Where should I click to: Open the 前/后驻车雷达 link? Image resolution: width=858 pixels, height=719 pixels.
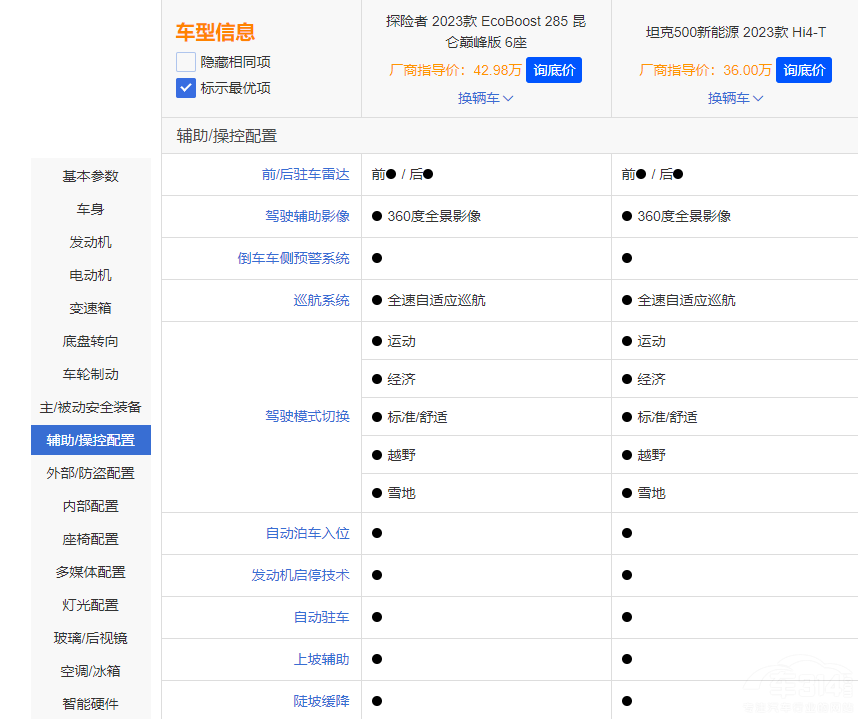point(306,174)
